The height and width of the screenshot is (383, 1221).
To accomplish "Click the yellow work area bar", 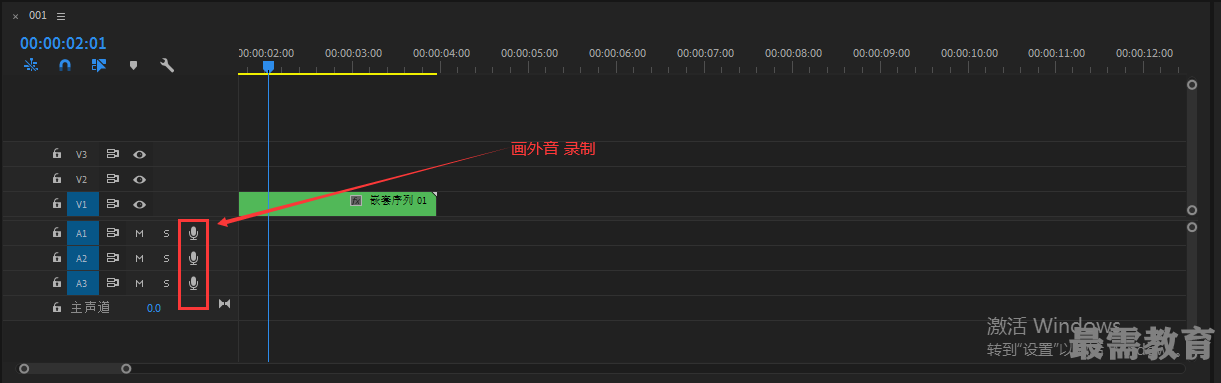I will pos(338,74).
